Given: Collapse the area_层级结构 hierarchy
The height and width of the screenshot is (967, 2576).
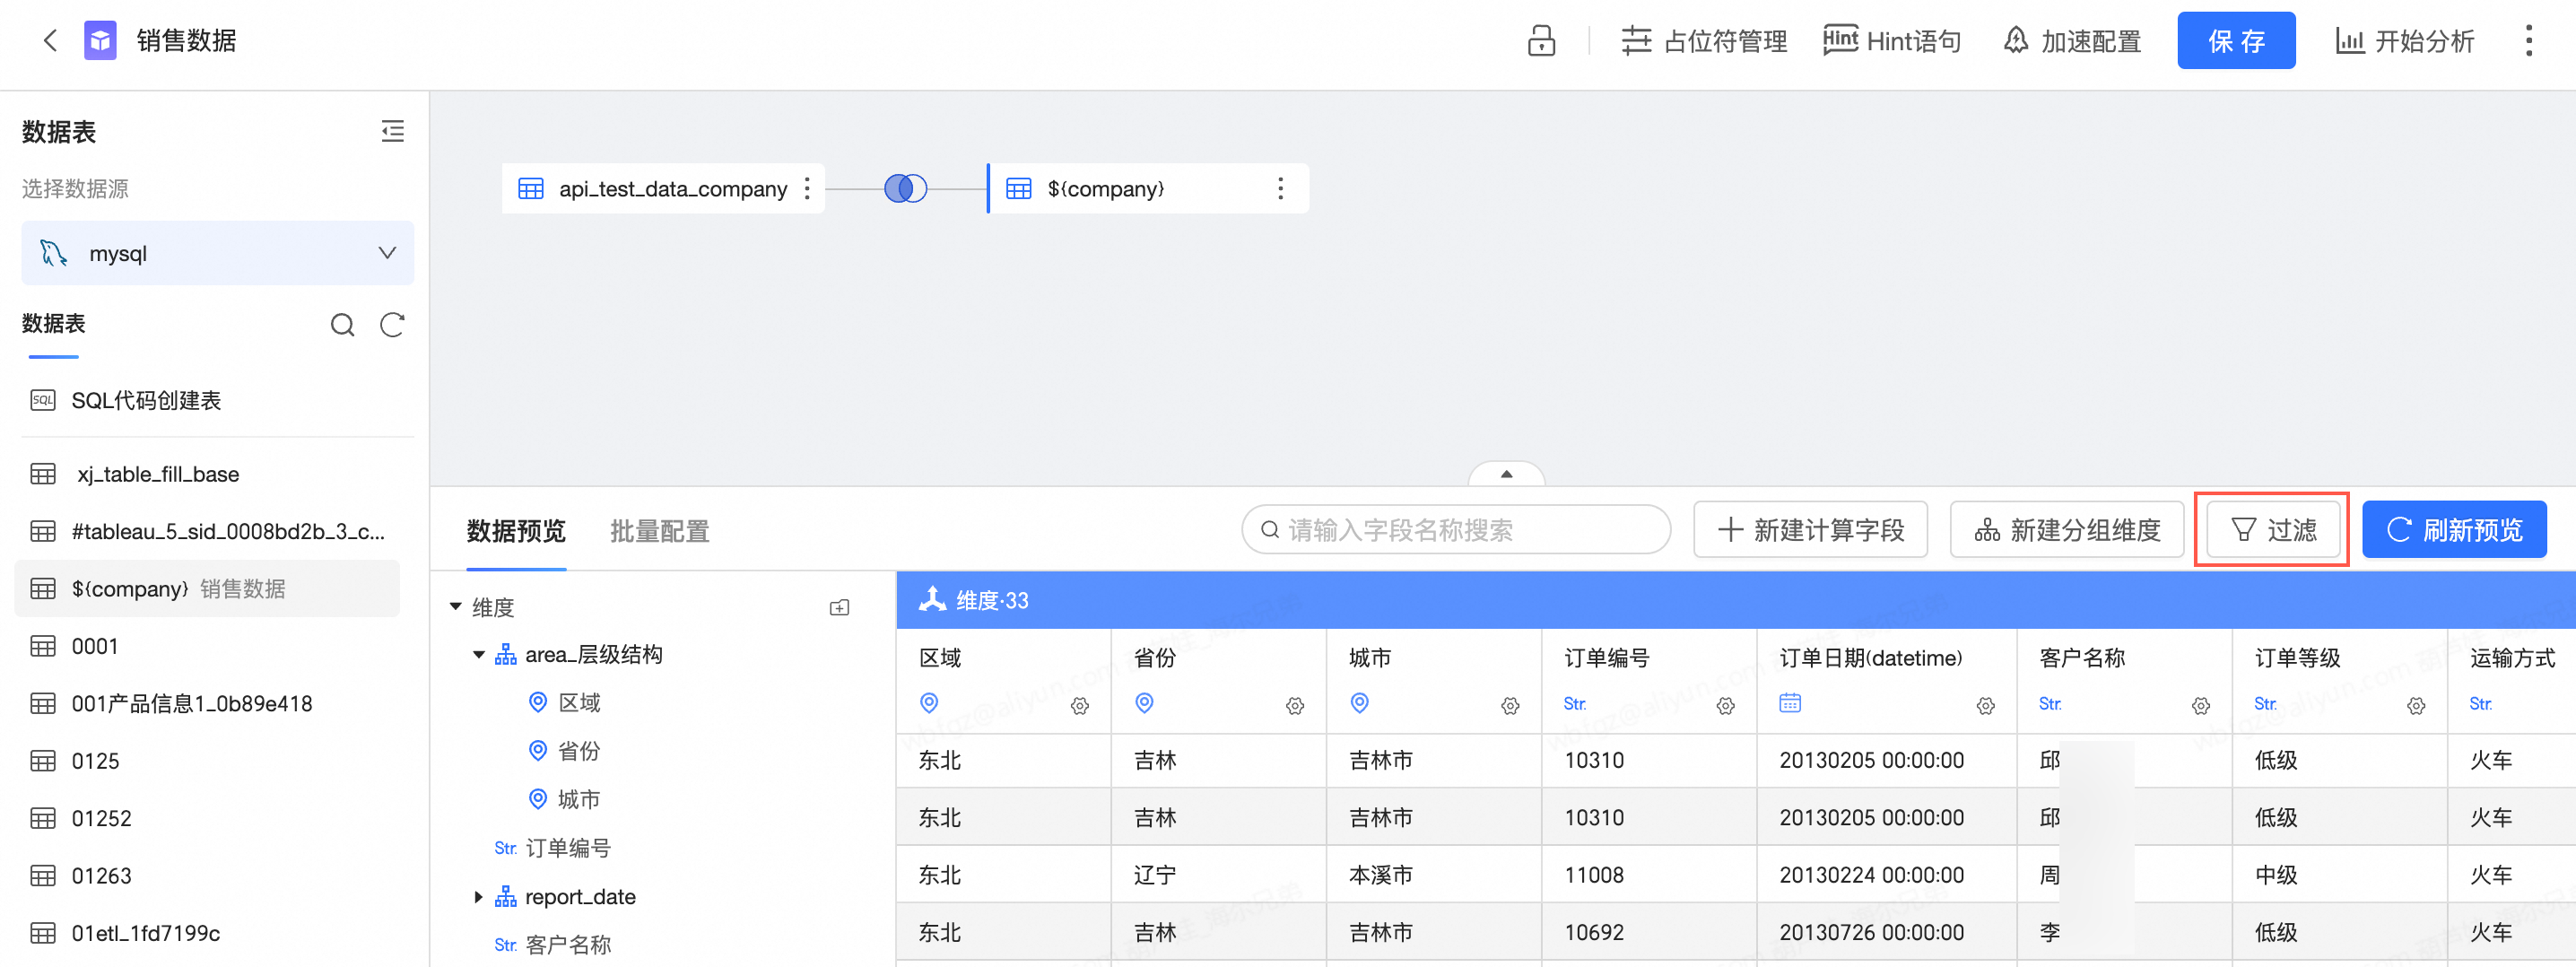Looking at the screenshot, I should 479,655.
